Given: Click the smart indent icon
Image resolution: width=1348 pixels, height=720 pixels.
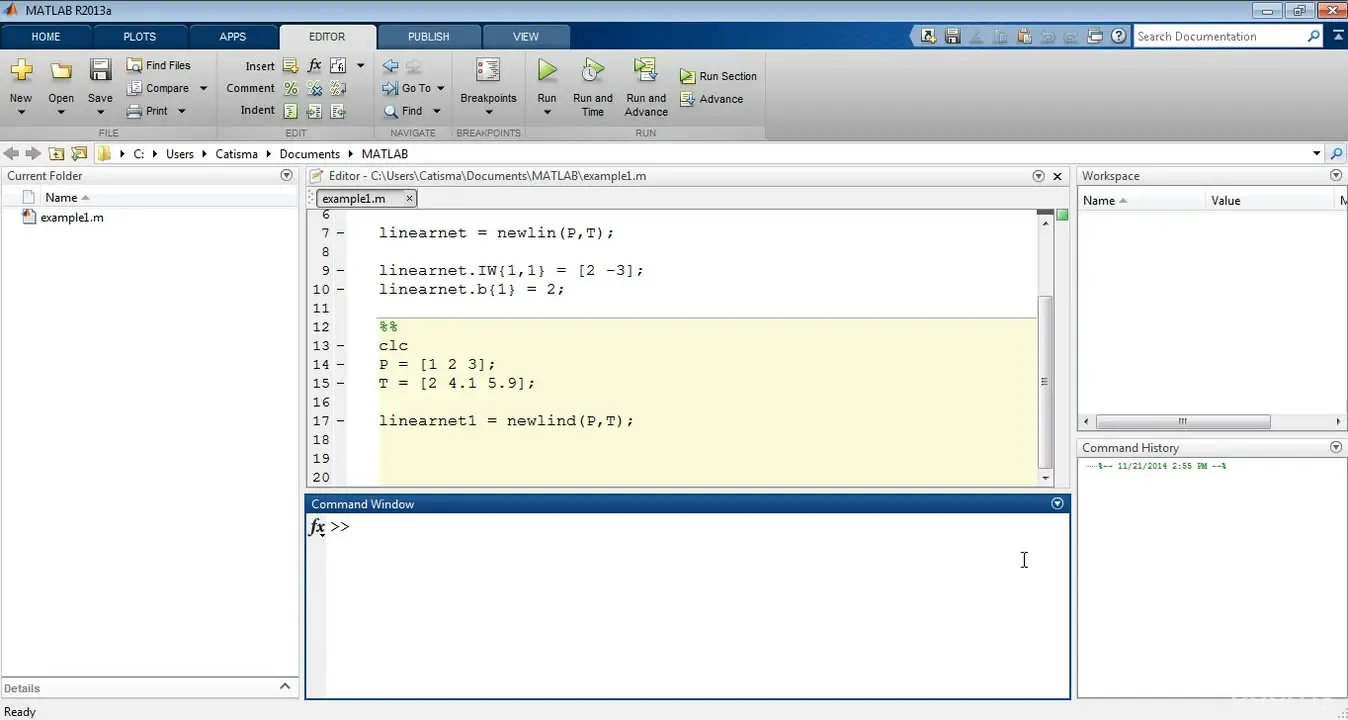Looking at the screenshot, I should pos(290,111).
